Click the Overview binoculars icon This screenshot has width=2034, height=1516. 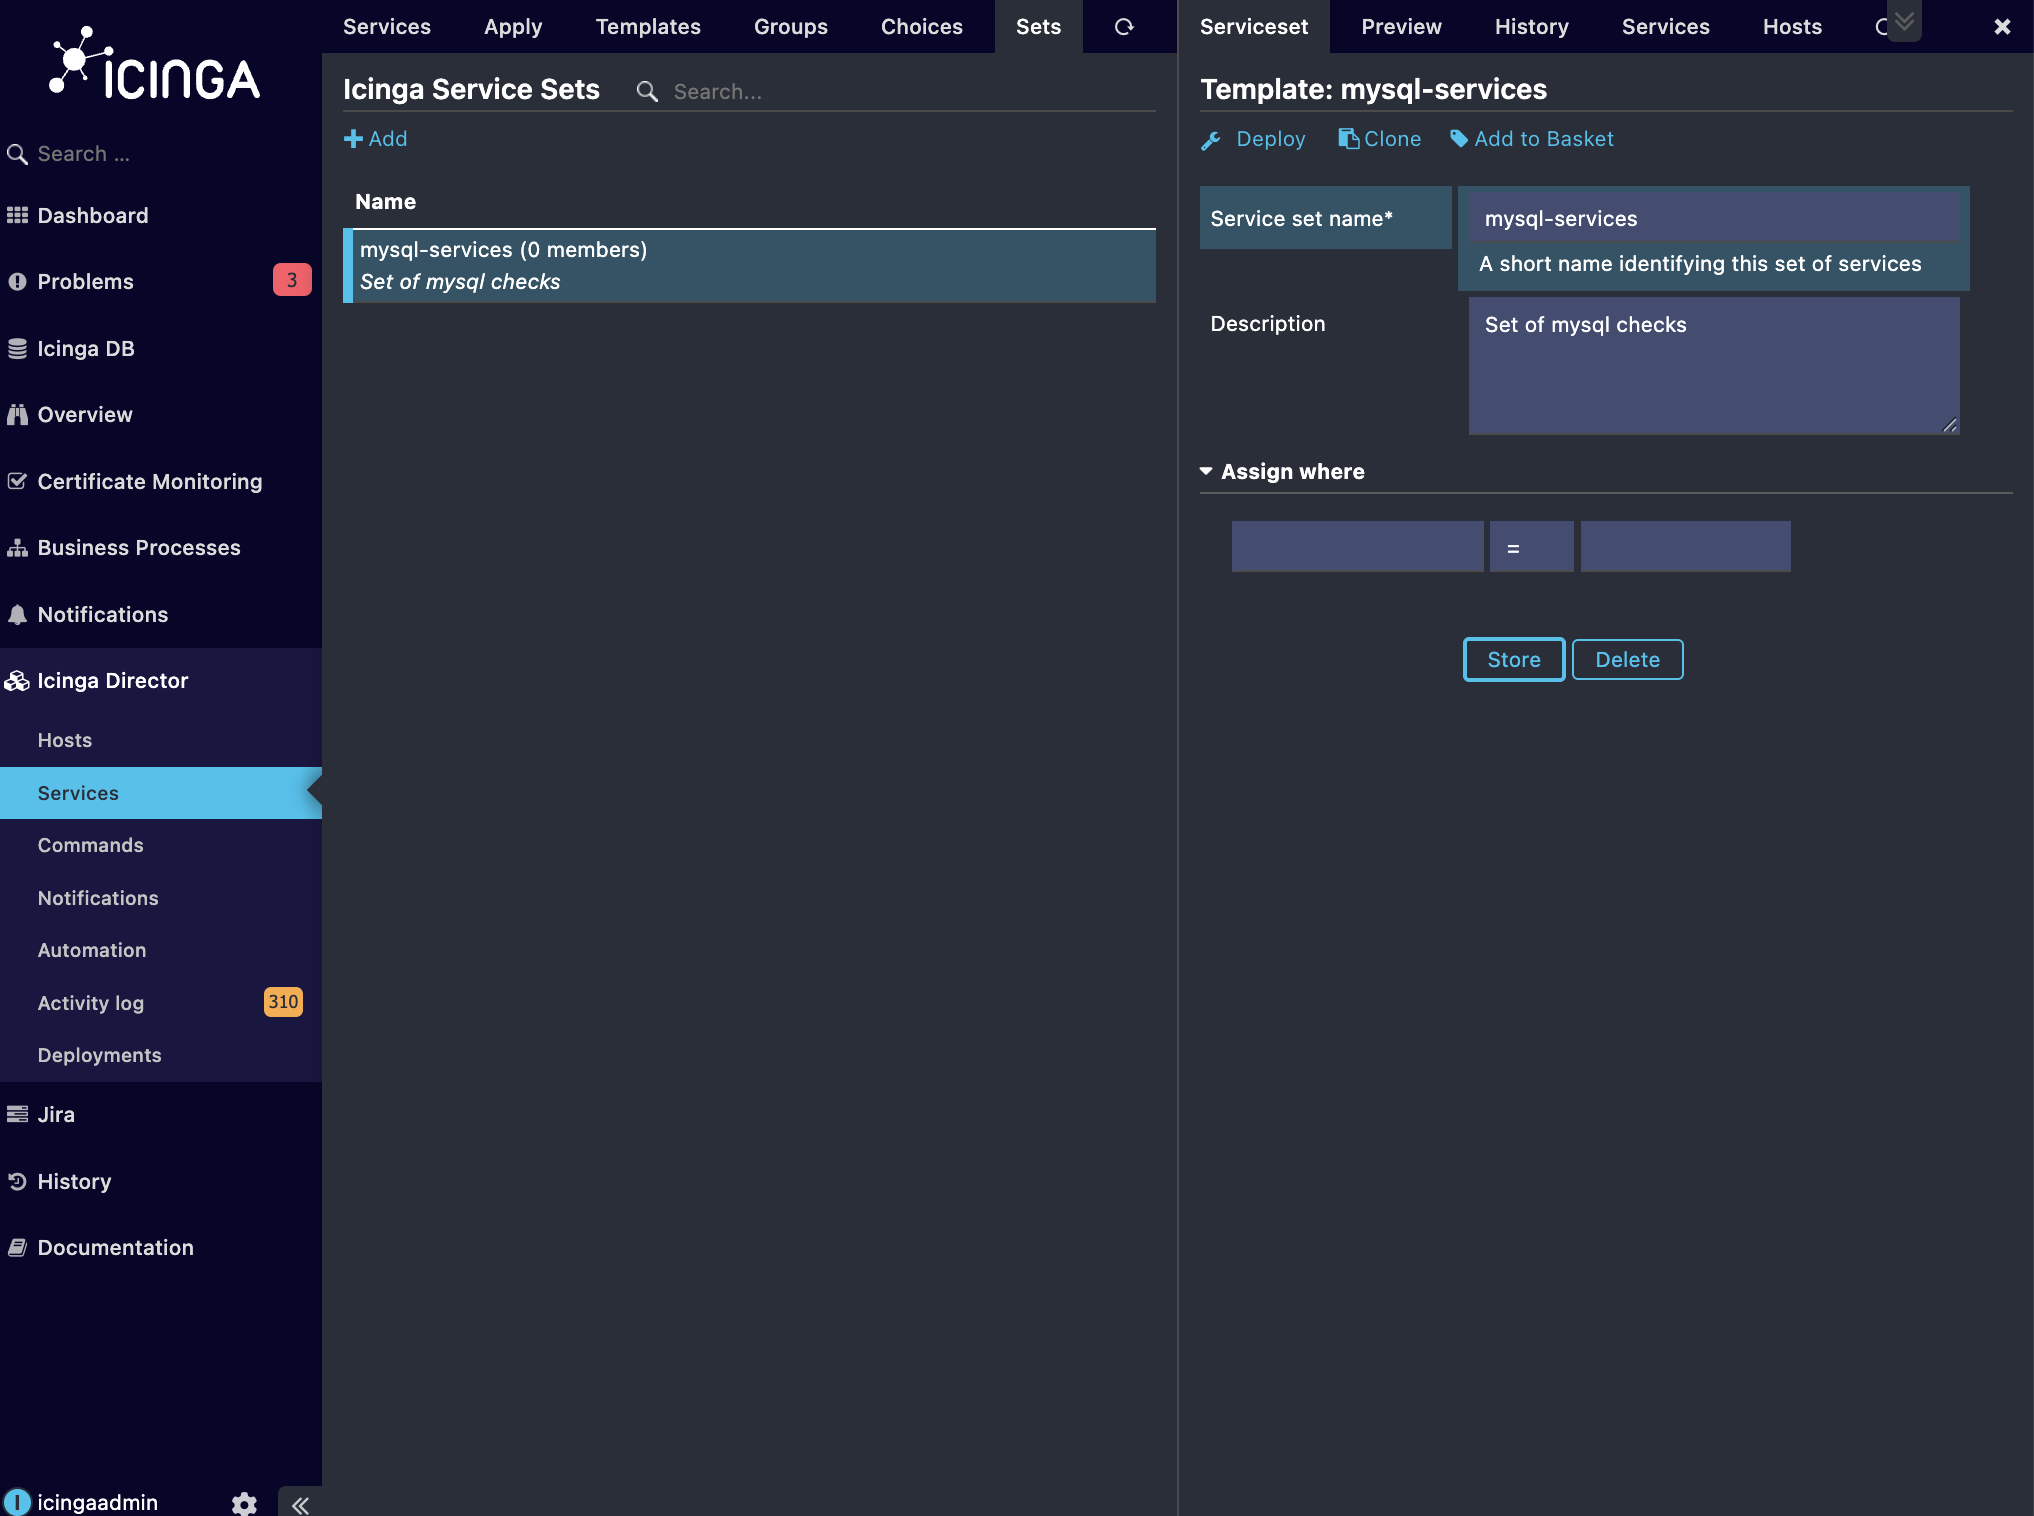coord(17,414)
